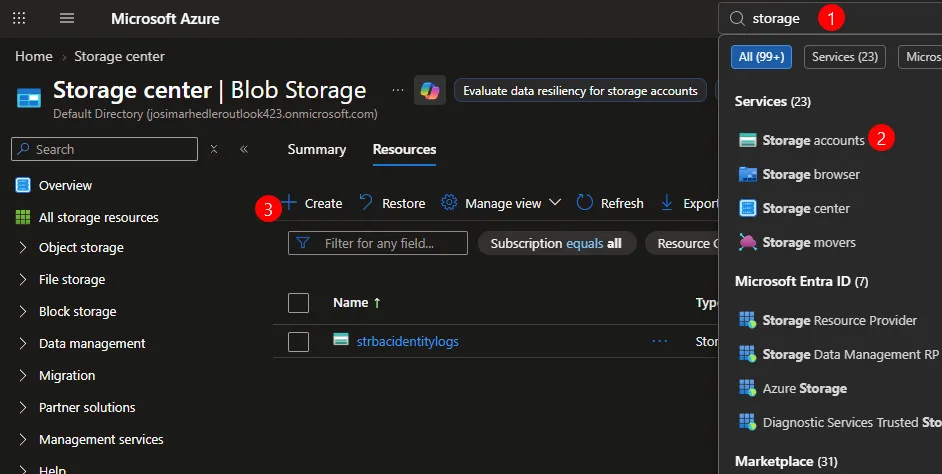Open Storage accounts from search results
The width and height of the screenshot is (942, 474).
813,140
